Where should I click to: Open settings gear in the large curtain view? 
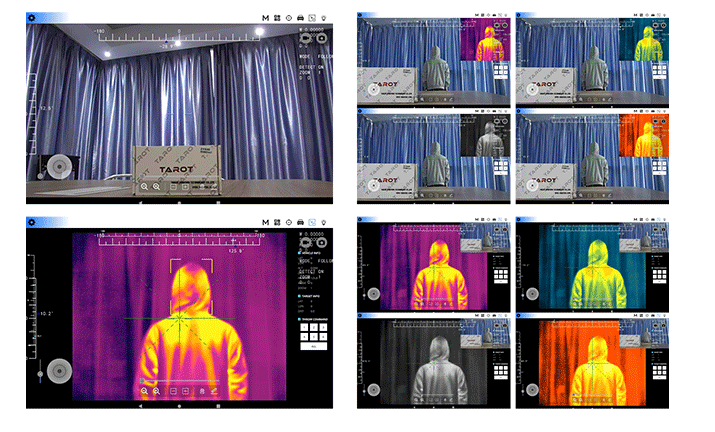[31, 18]
